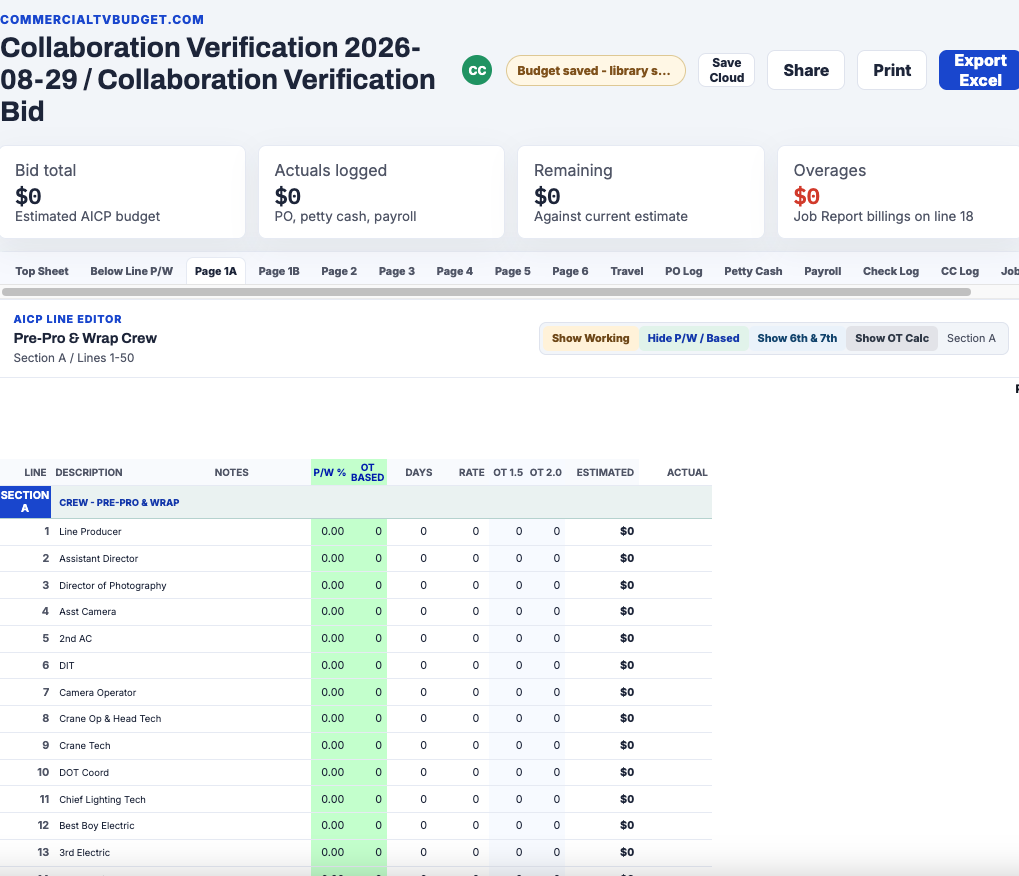The image size is (1019, 876).
Task: Open the Petty Cash tab
Action: pyautogui.click(x=753, y=271)
